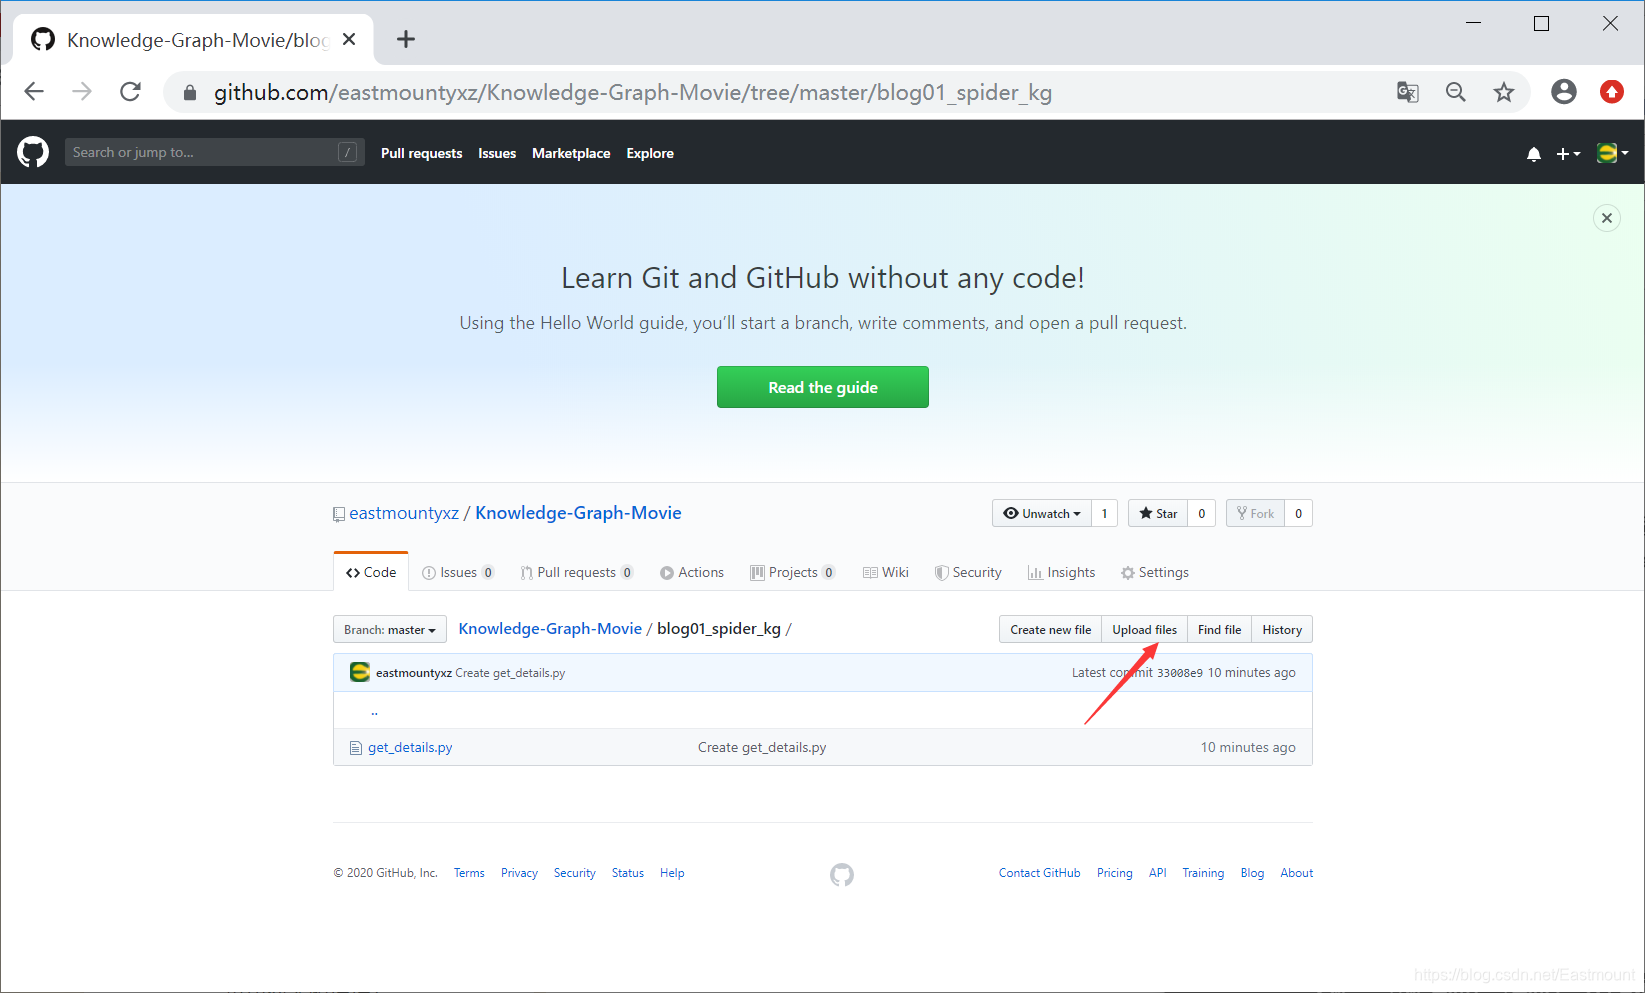View the forks count next to Fork
This screenshot has width=1645, height=993.
coord(1298,513)
